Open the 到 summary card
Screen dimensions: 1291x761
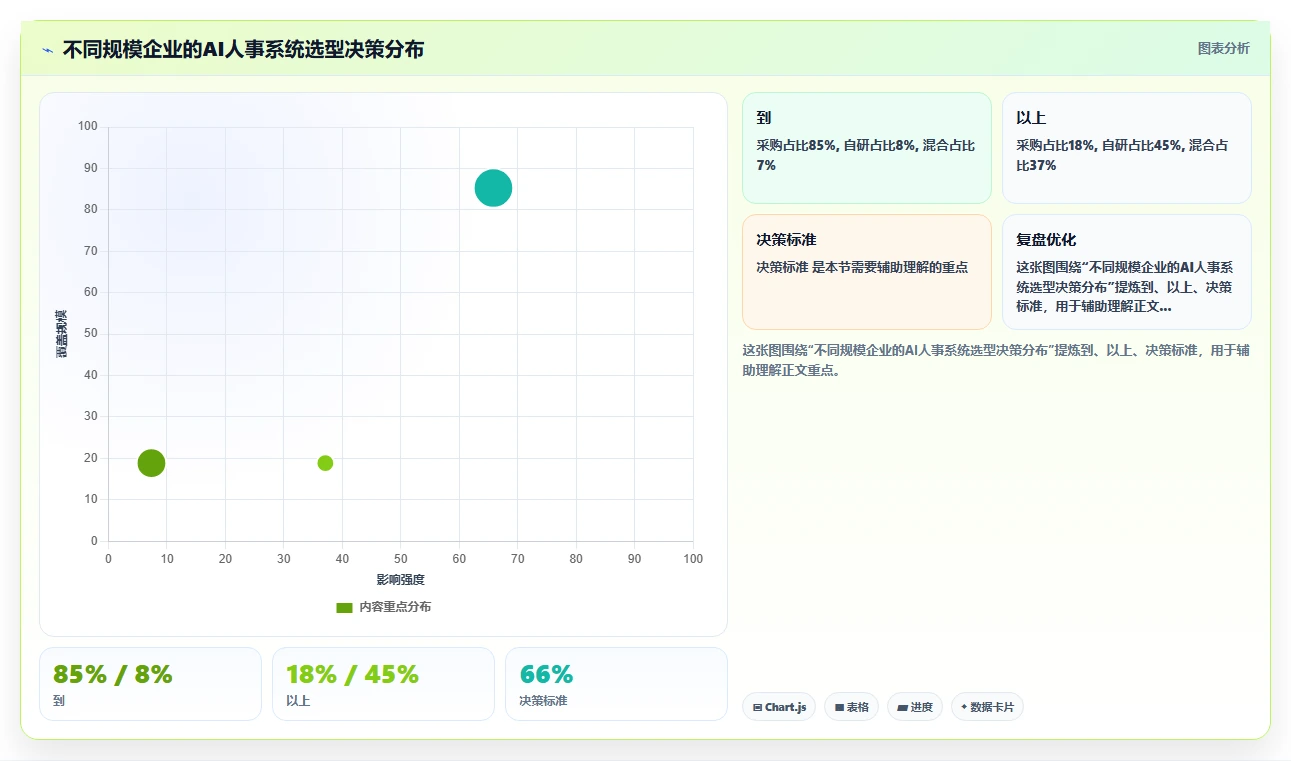click(866, 148)
